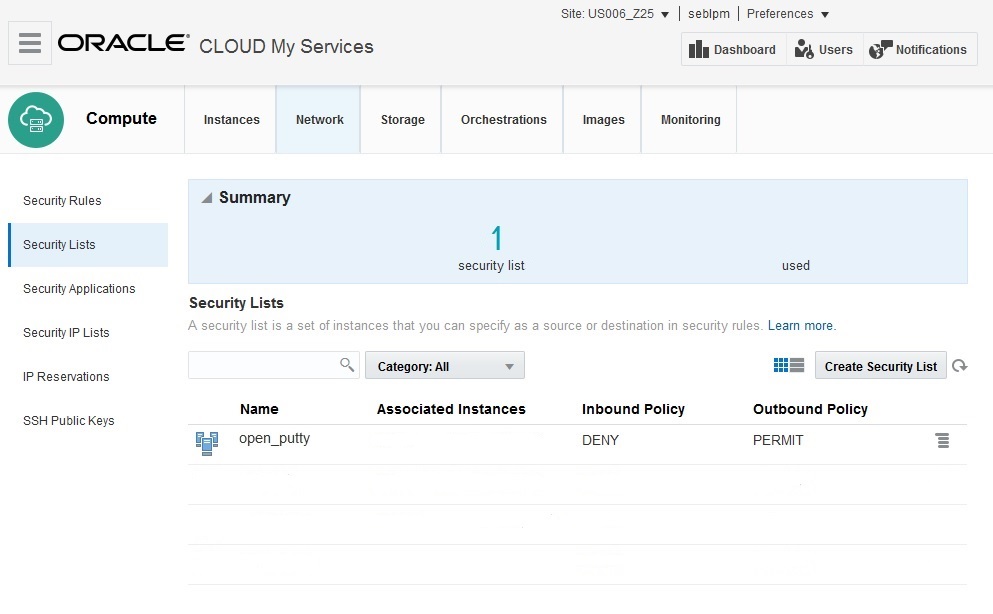Switch to grid view layout
This screenshot has height=614, width=993.
(x=781, y=366)
